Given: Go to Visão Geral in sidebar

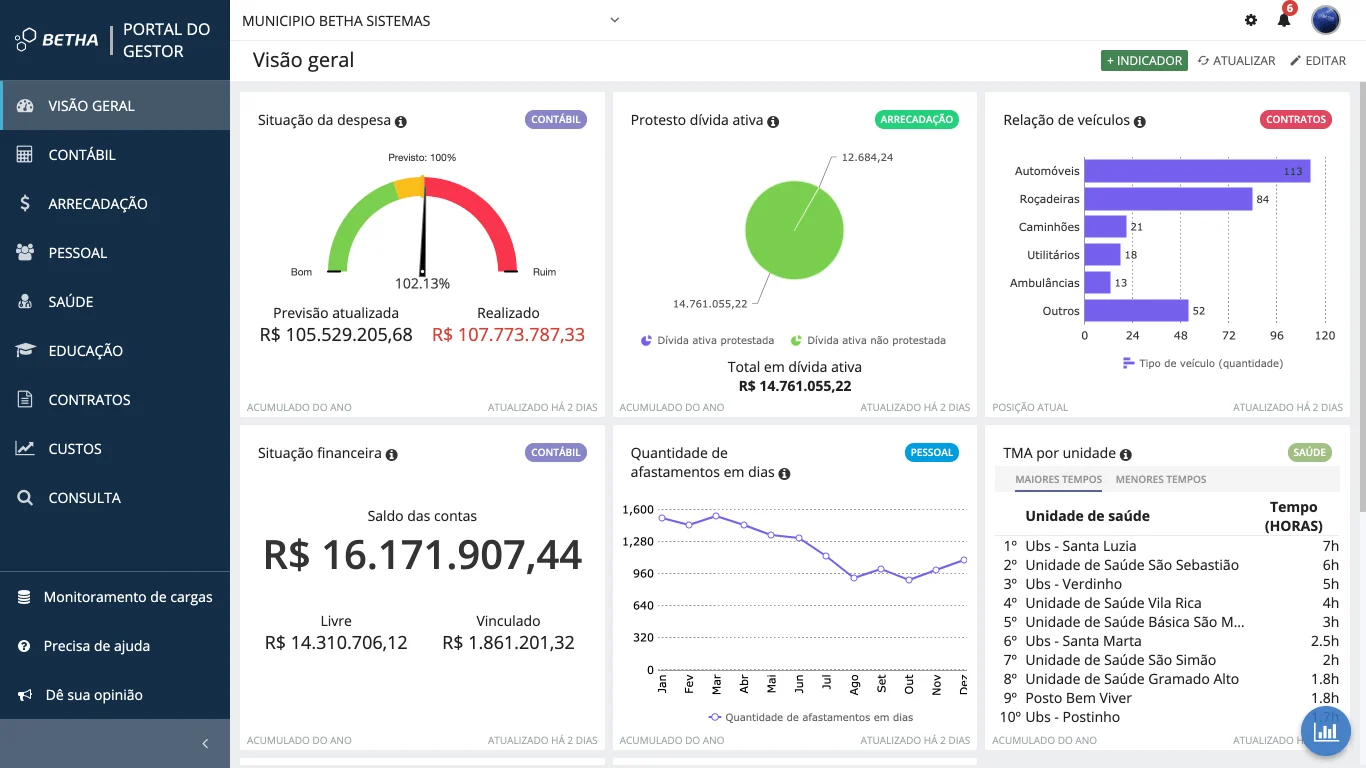Looking at the screenshot, I should 115,105.
